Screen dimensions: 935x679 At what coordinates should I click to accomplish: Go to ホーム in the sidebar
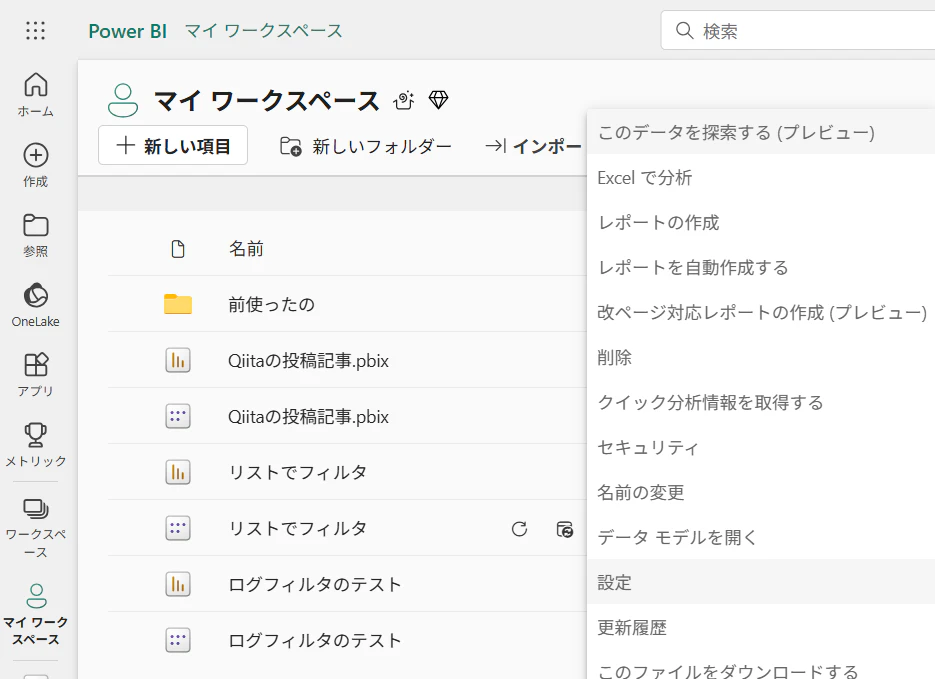35,94
